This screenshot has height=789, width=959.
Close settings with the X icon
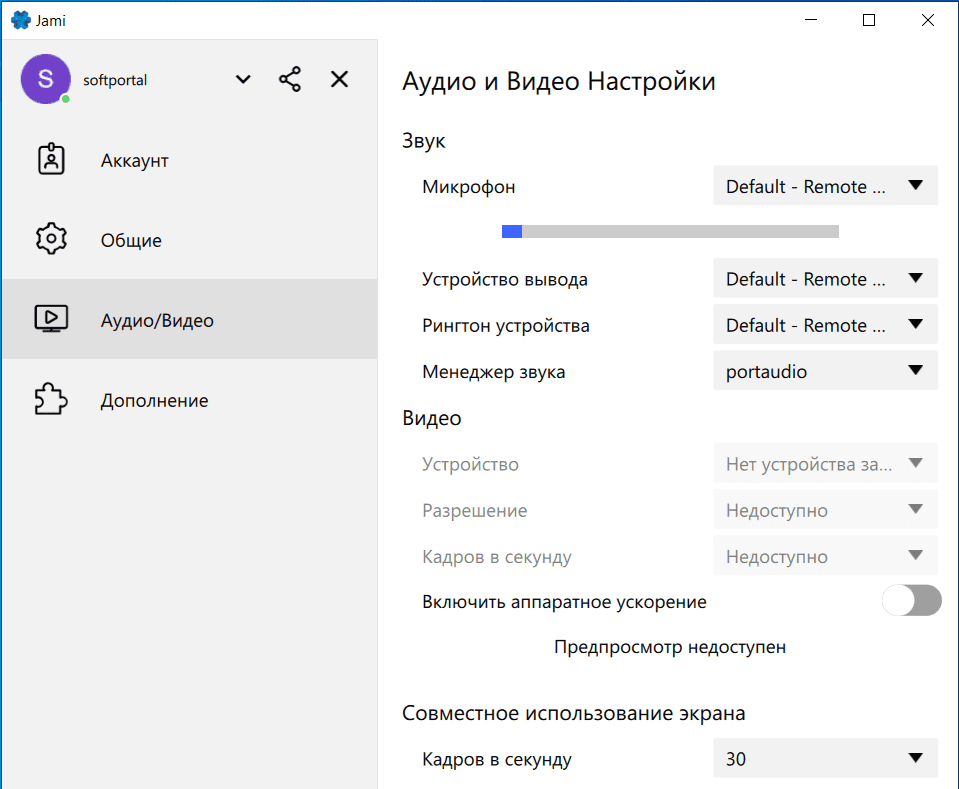[340, 80]
